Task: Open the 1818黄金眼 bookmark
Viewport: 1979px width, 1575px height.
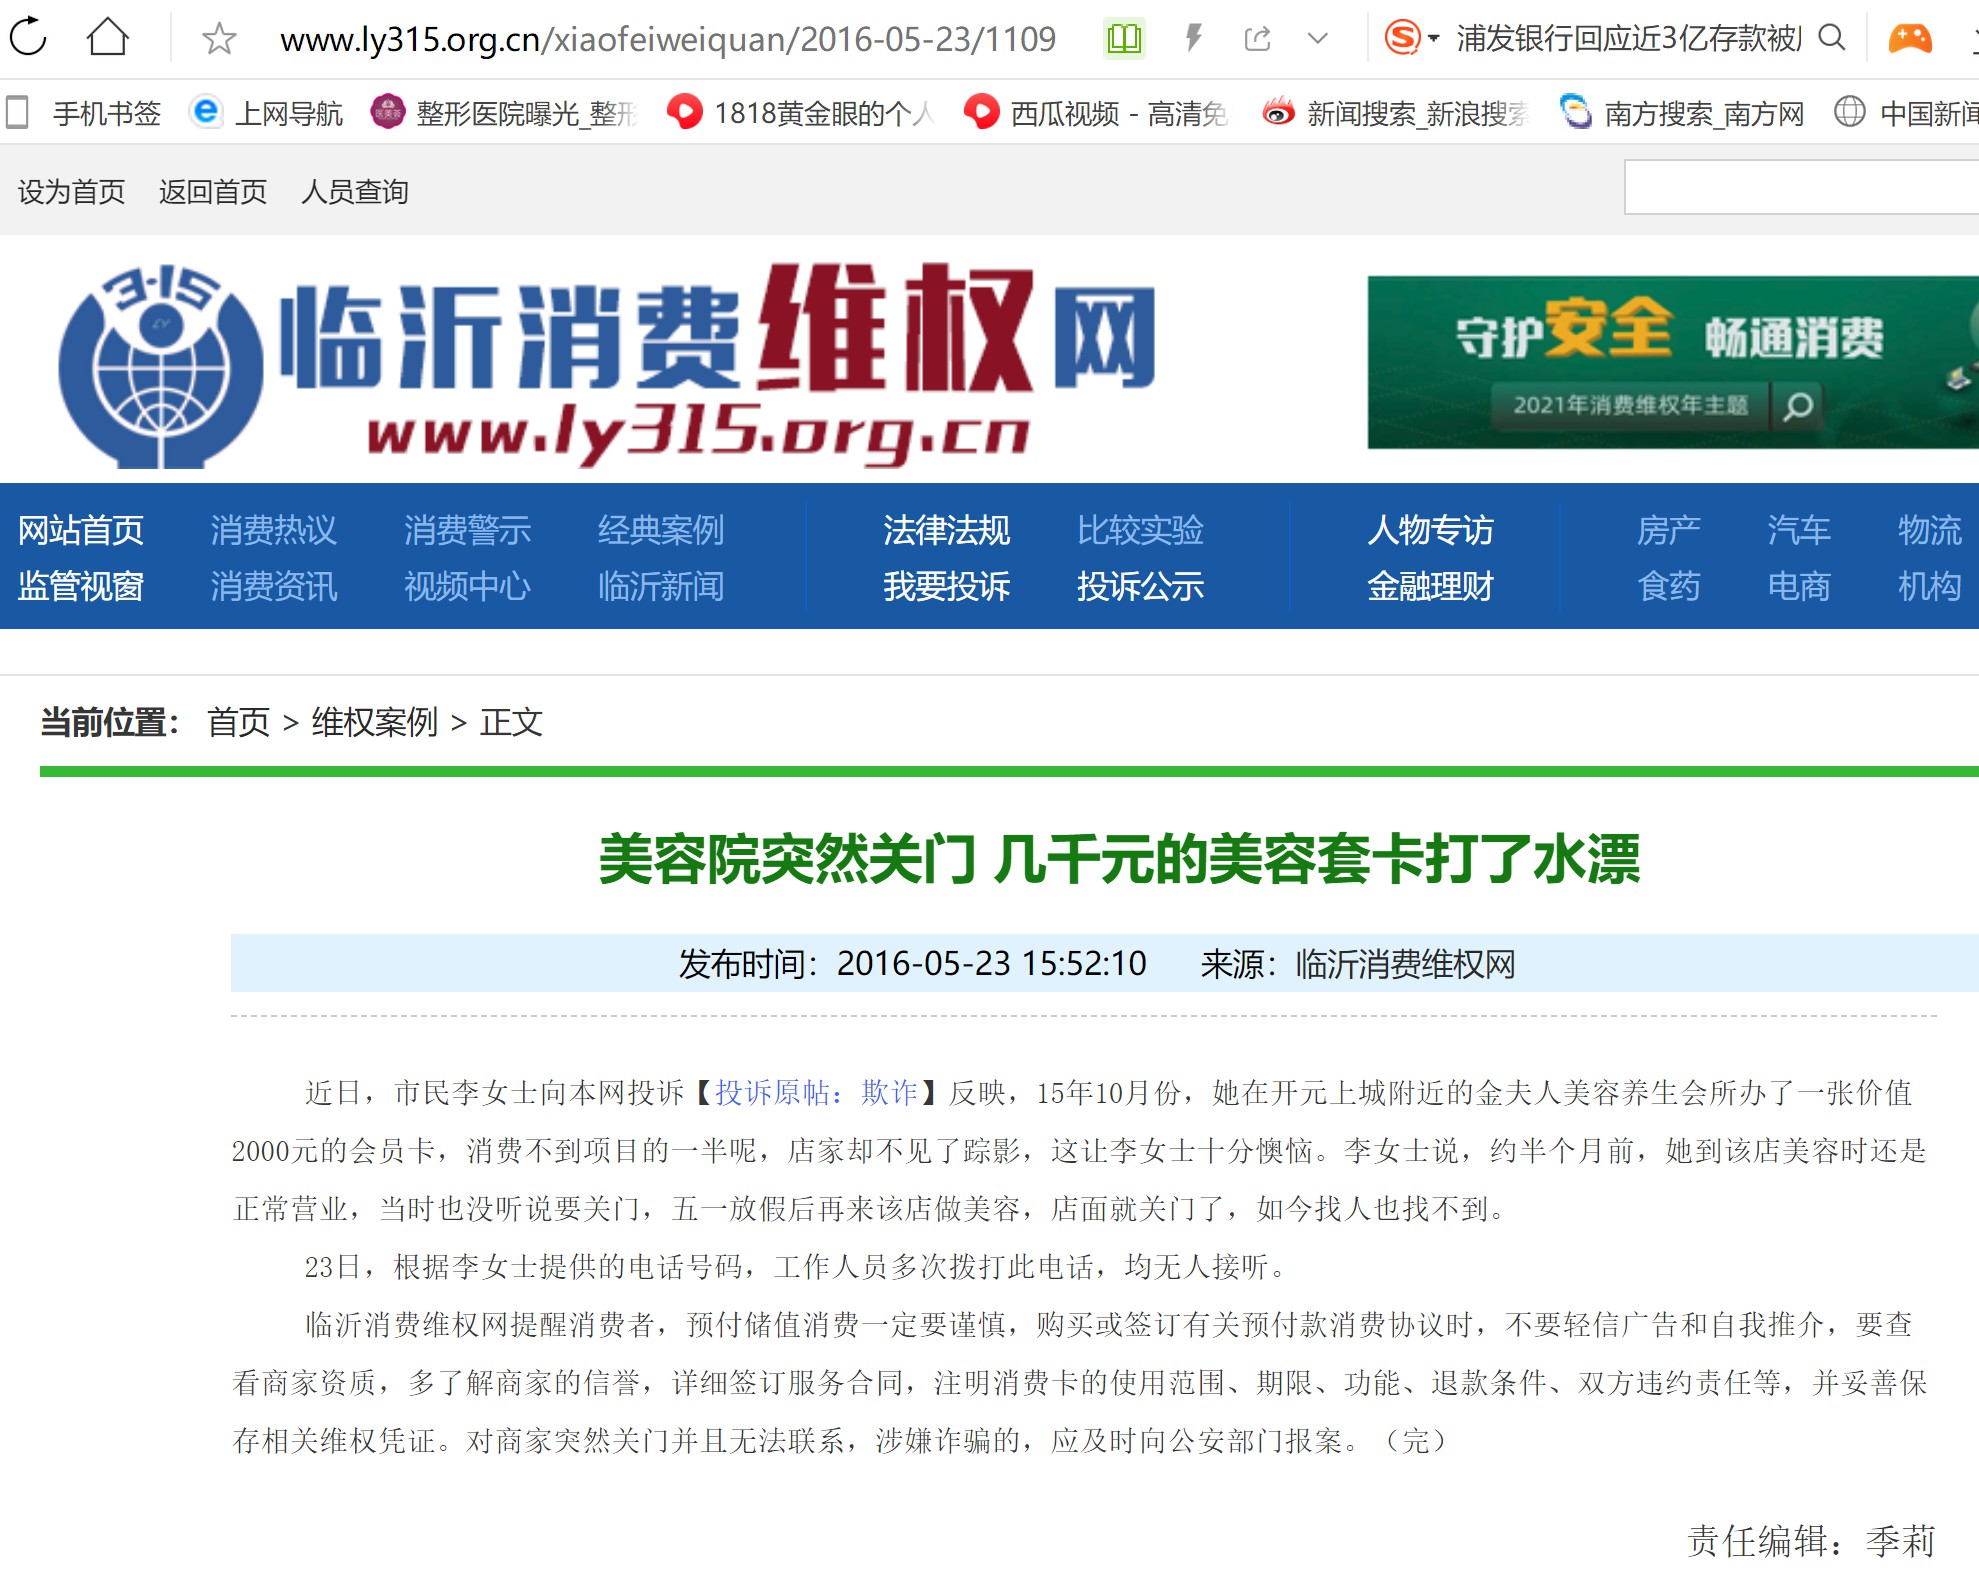Action: (801, 113)
